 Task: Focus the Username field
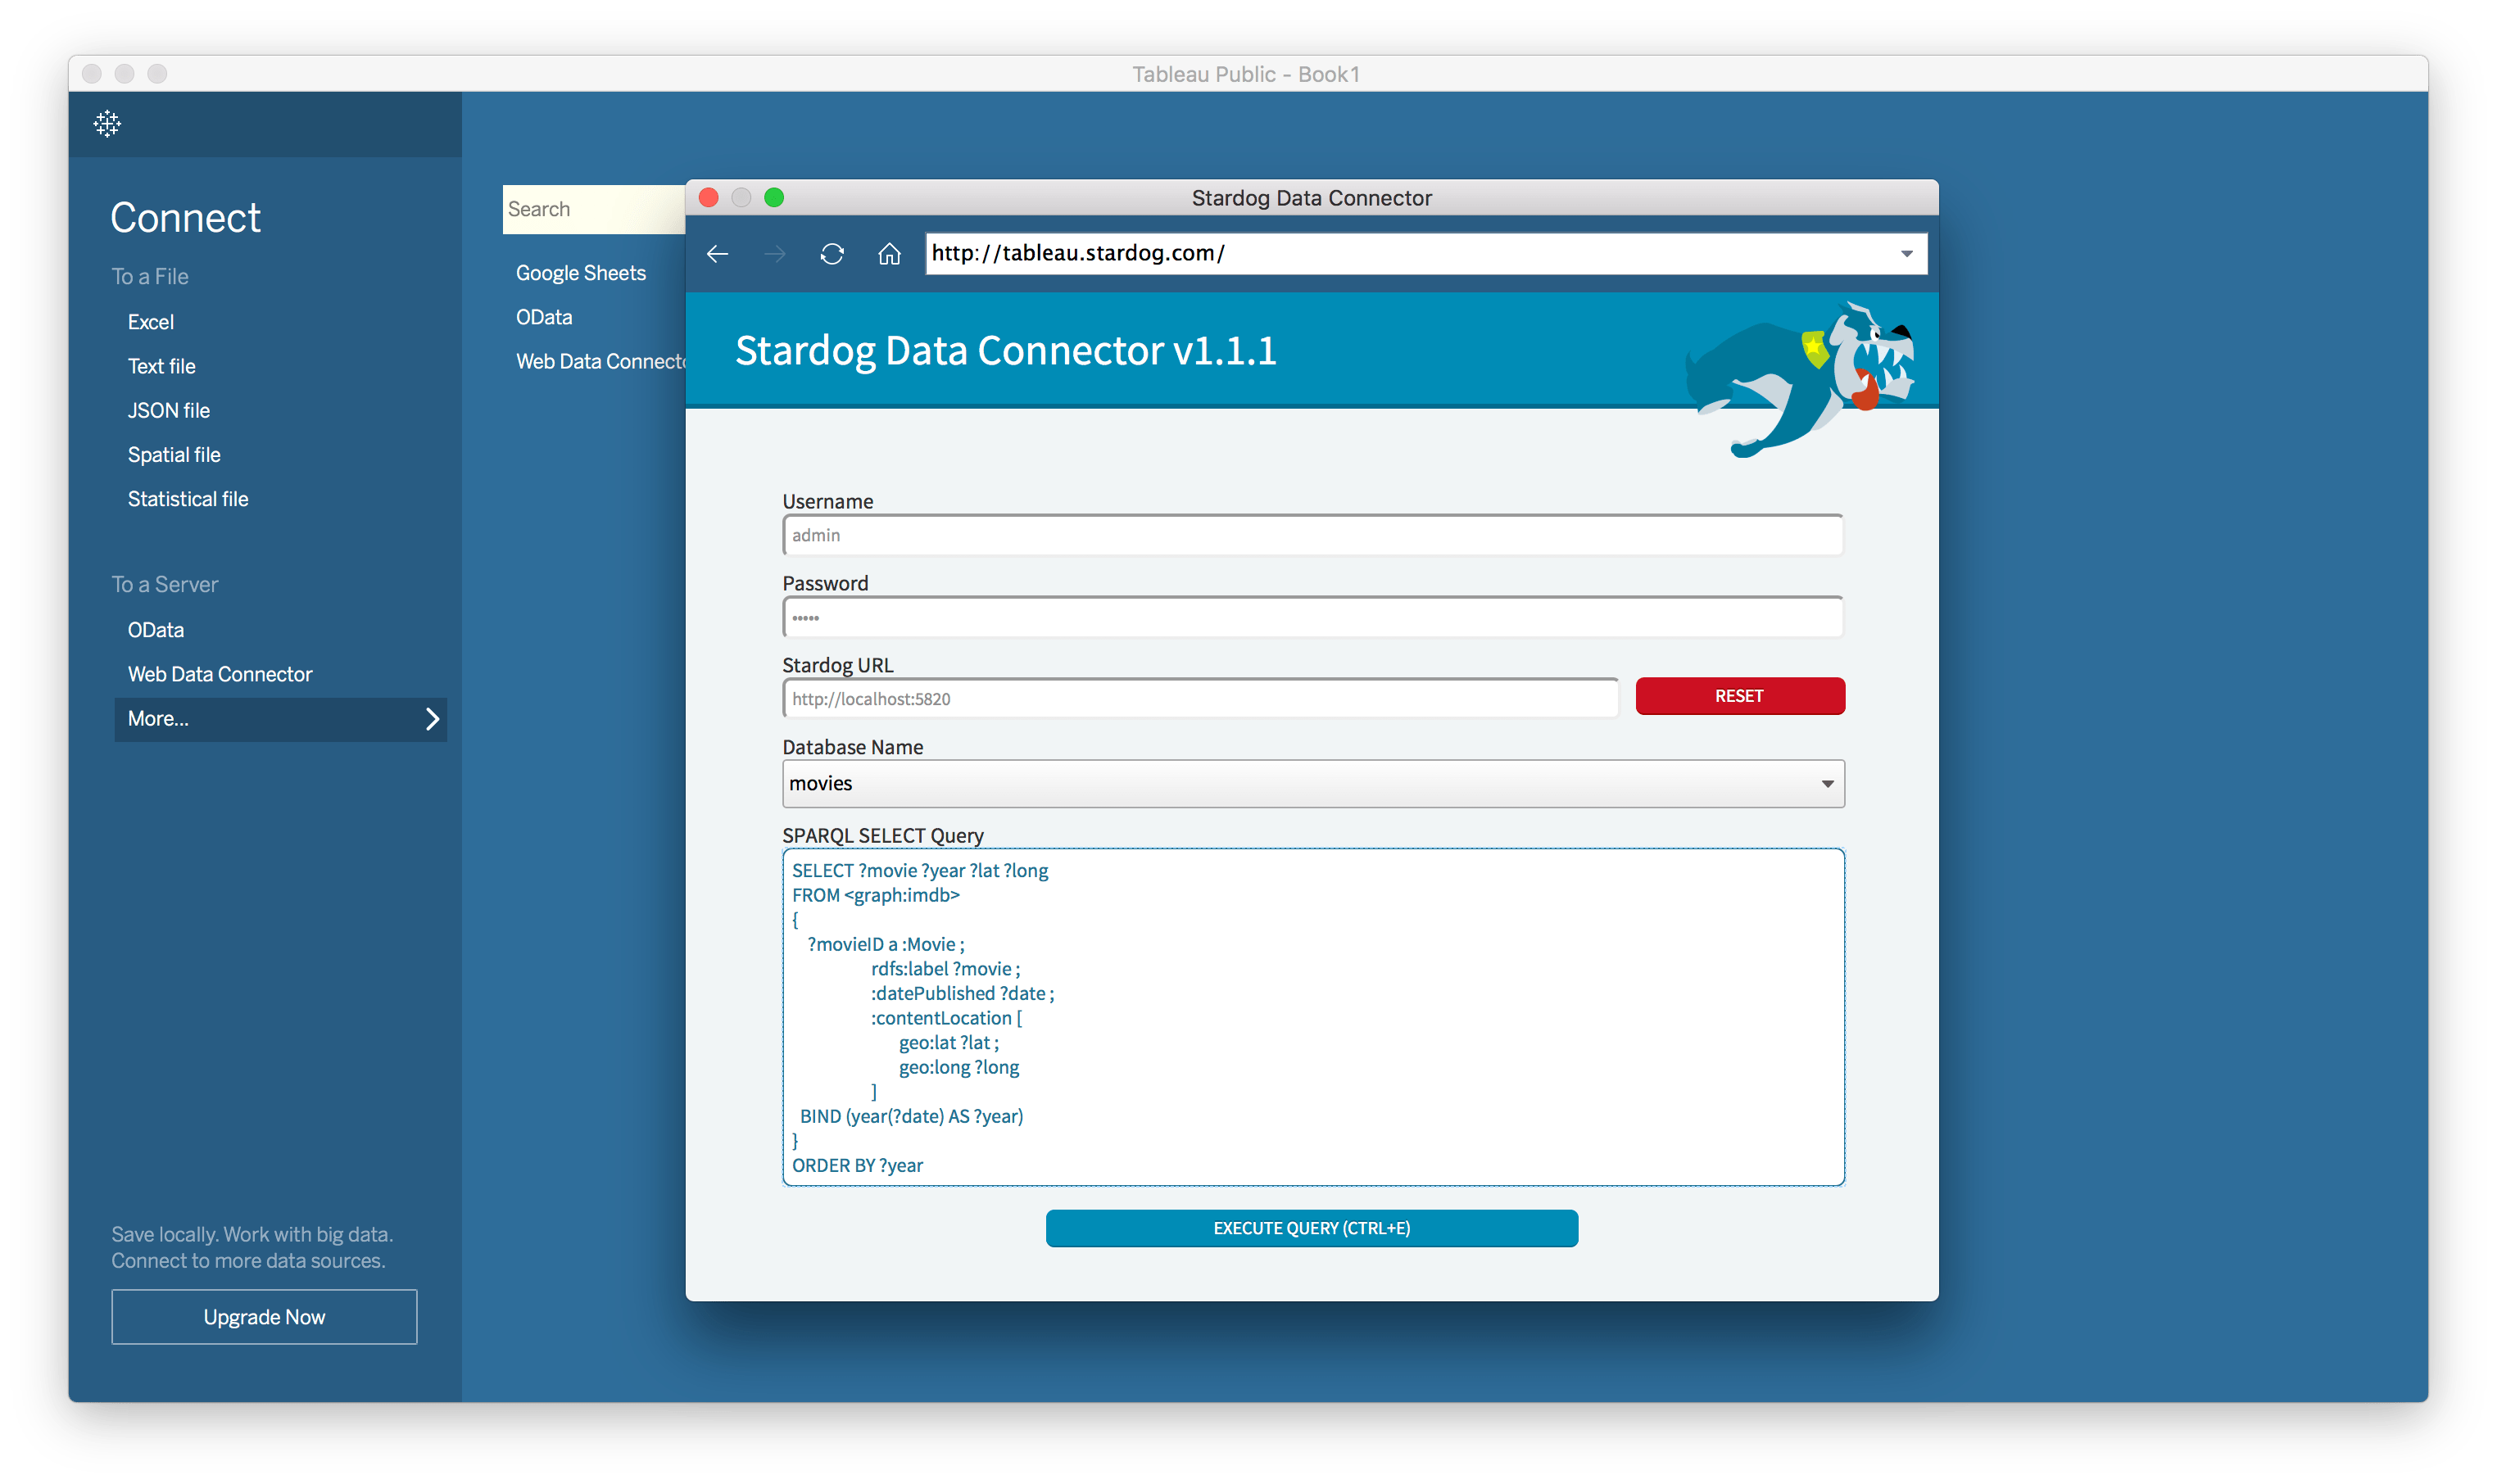[x=1312, y=536]
